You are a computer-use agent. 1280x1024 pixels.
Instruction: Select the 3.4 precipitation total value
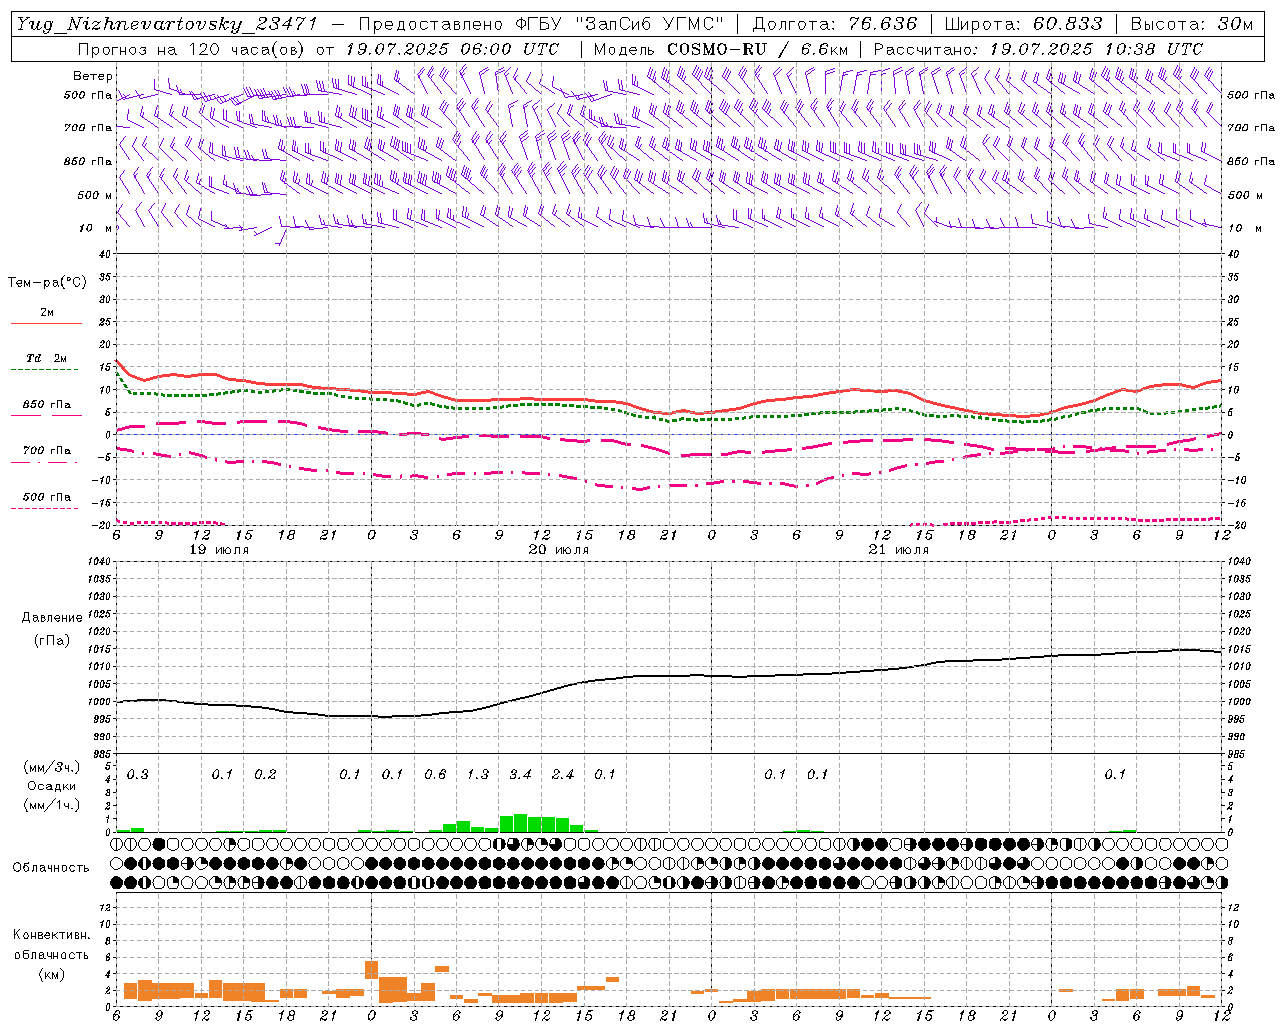(x=520, y=775)
